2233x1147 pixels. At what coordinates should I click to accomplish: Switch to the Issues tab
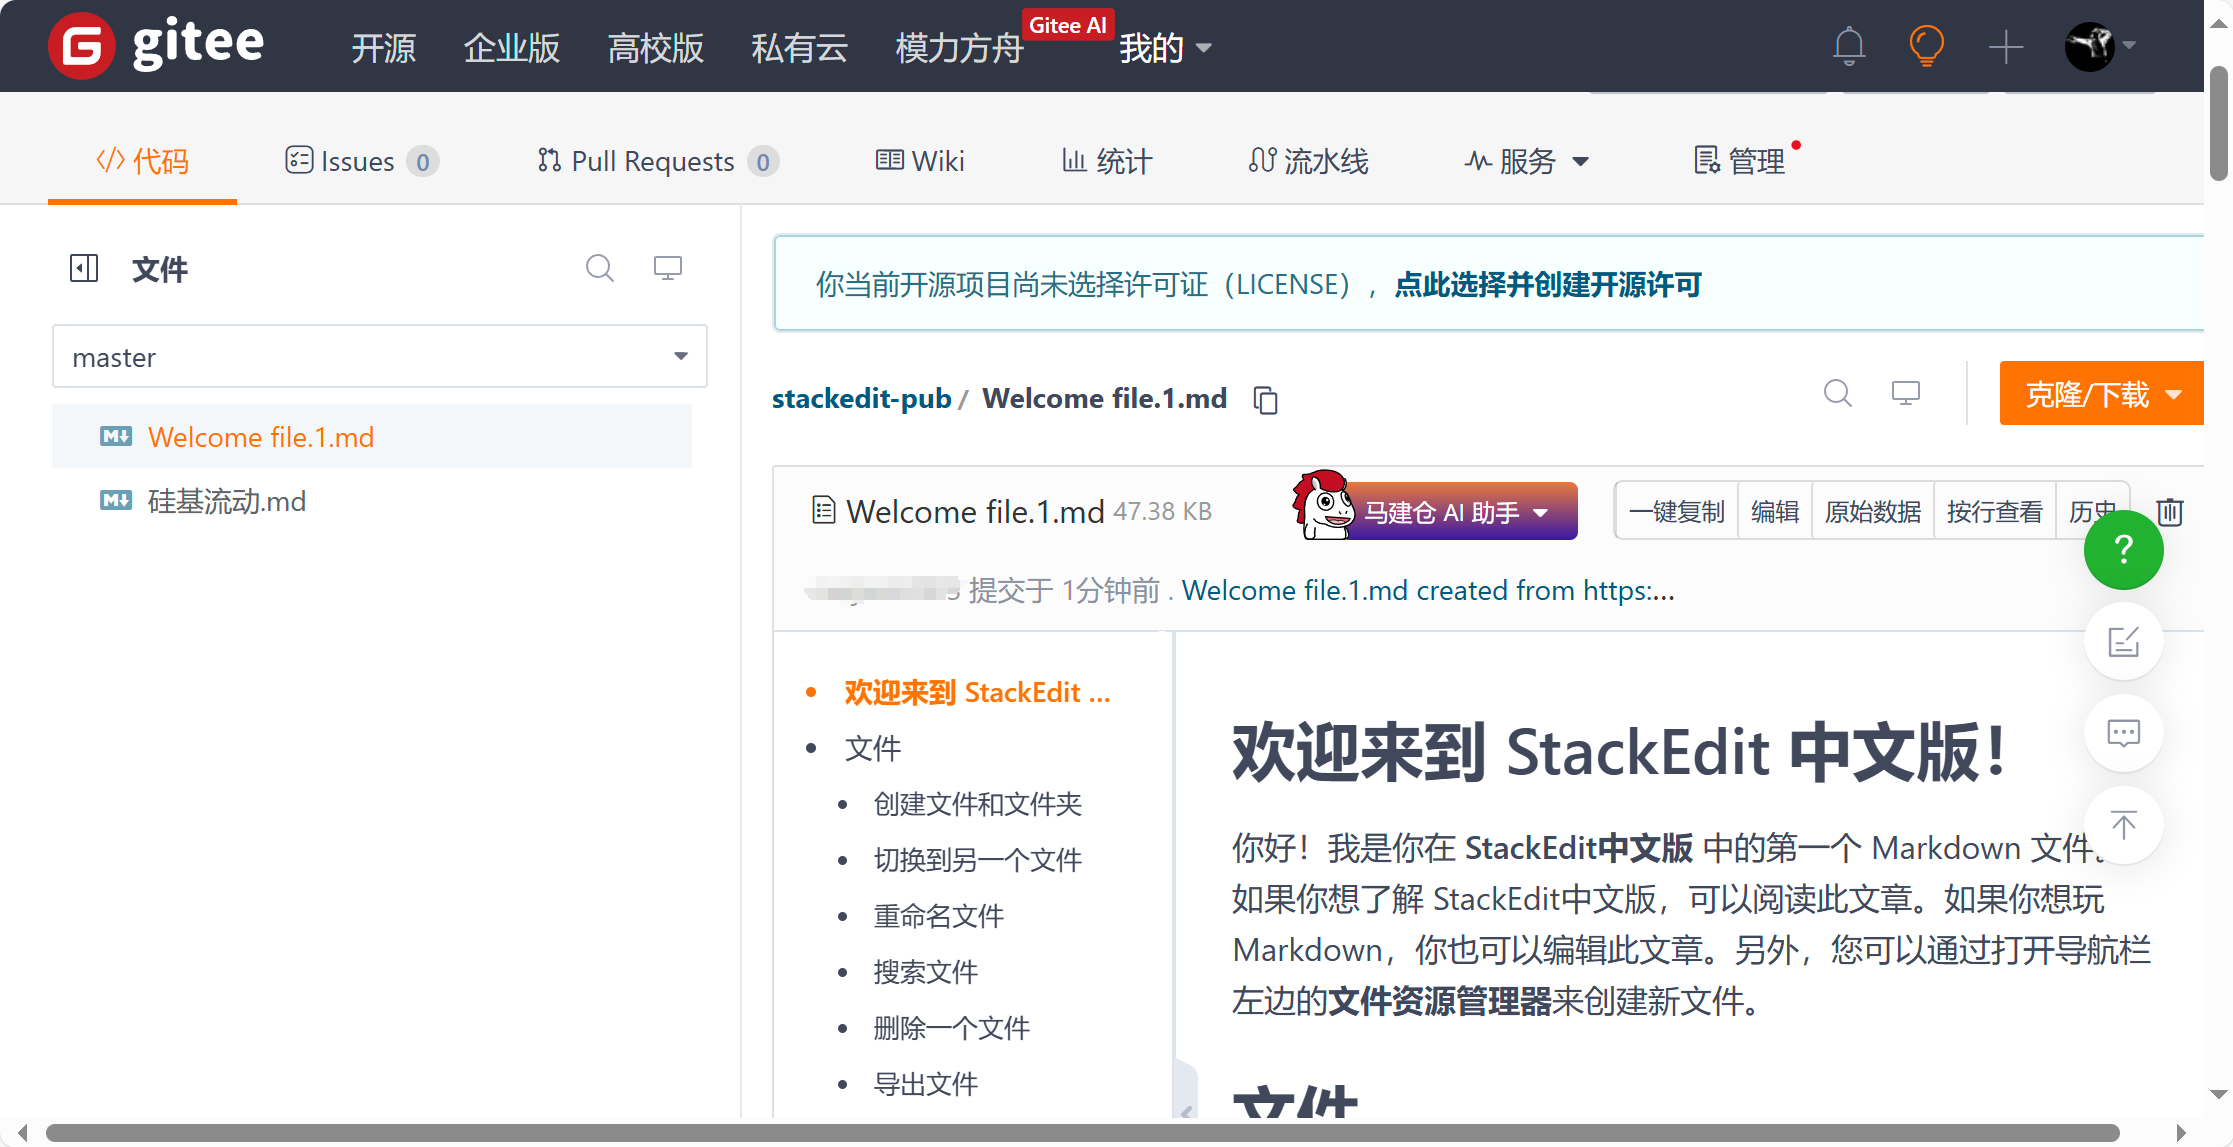(x=357, y=161)
